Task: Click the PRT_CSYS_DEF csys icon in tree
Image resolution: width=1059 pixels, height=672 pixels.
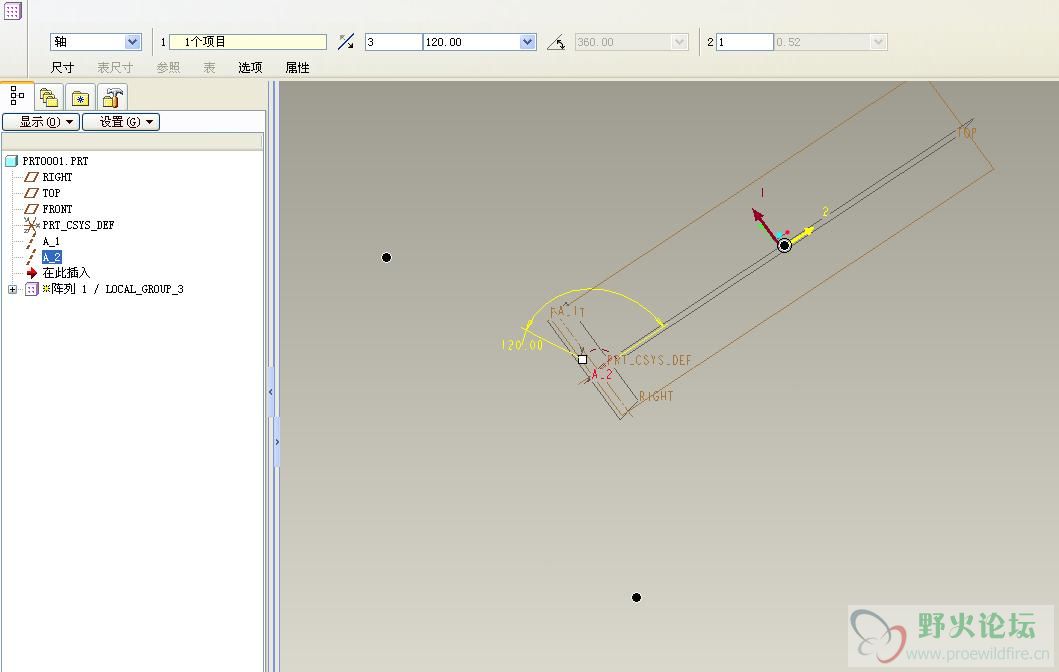Action: click(x=31, y=225)
